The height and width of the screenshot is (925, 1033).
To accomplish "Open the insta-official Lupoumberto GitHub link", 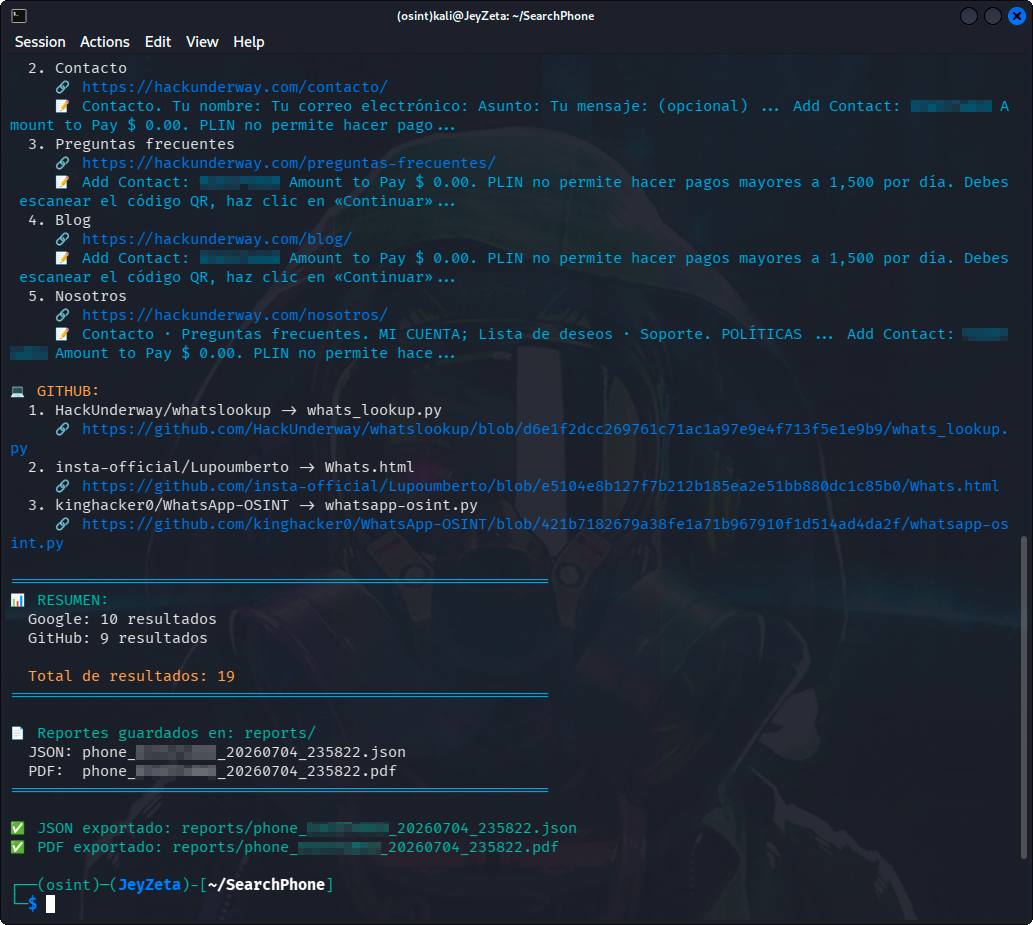I will [x=540, y=486].
